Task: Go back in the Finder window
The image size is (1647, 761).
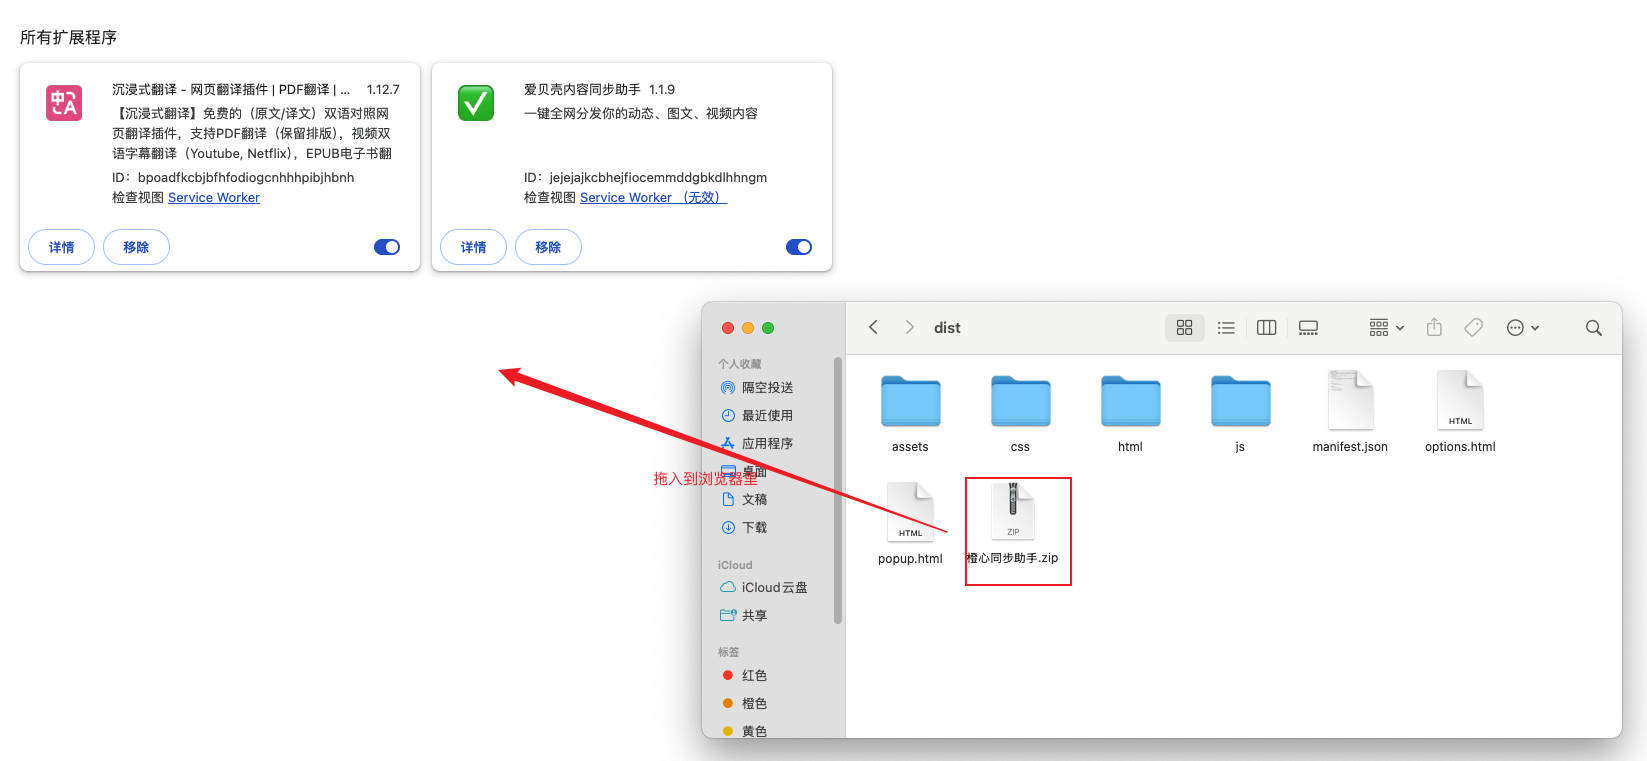Action: coord(873,327)
